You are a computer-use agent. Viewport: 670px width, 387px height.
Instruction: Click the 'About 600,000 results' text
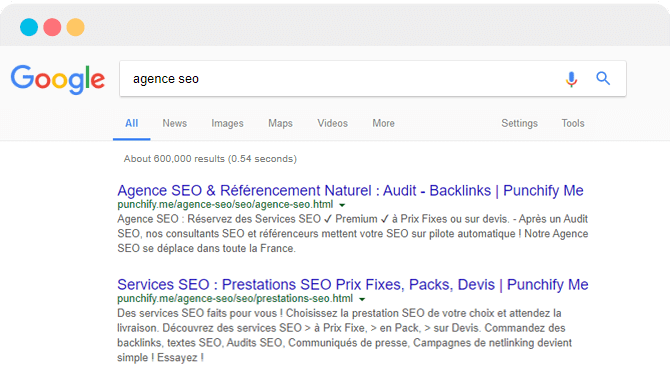point(210,159)
